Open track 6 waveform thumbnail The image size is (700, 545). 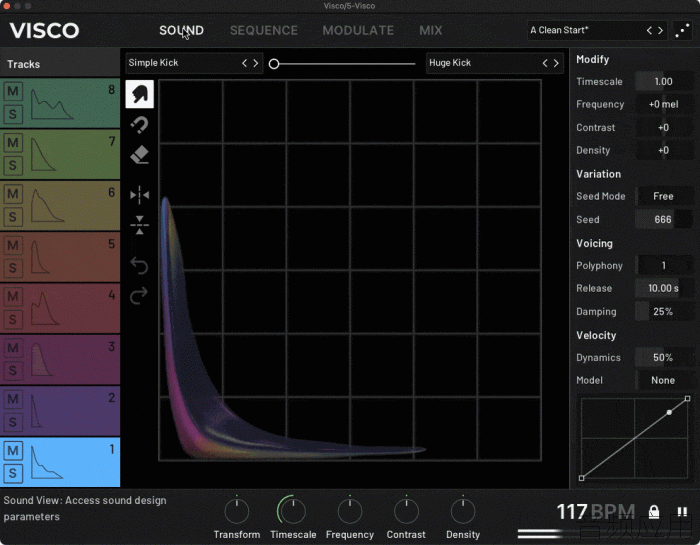coord(47,206)
